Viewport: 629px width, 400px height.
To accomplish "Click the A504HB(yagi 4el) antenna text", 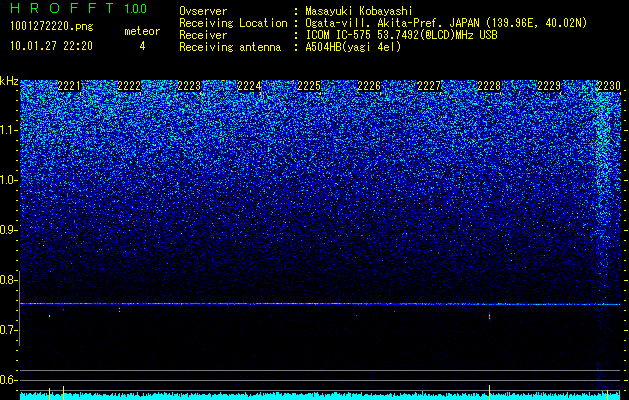I will [353, 47].
